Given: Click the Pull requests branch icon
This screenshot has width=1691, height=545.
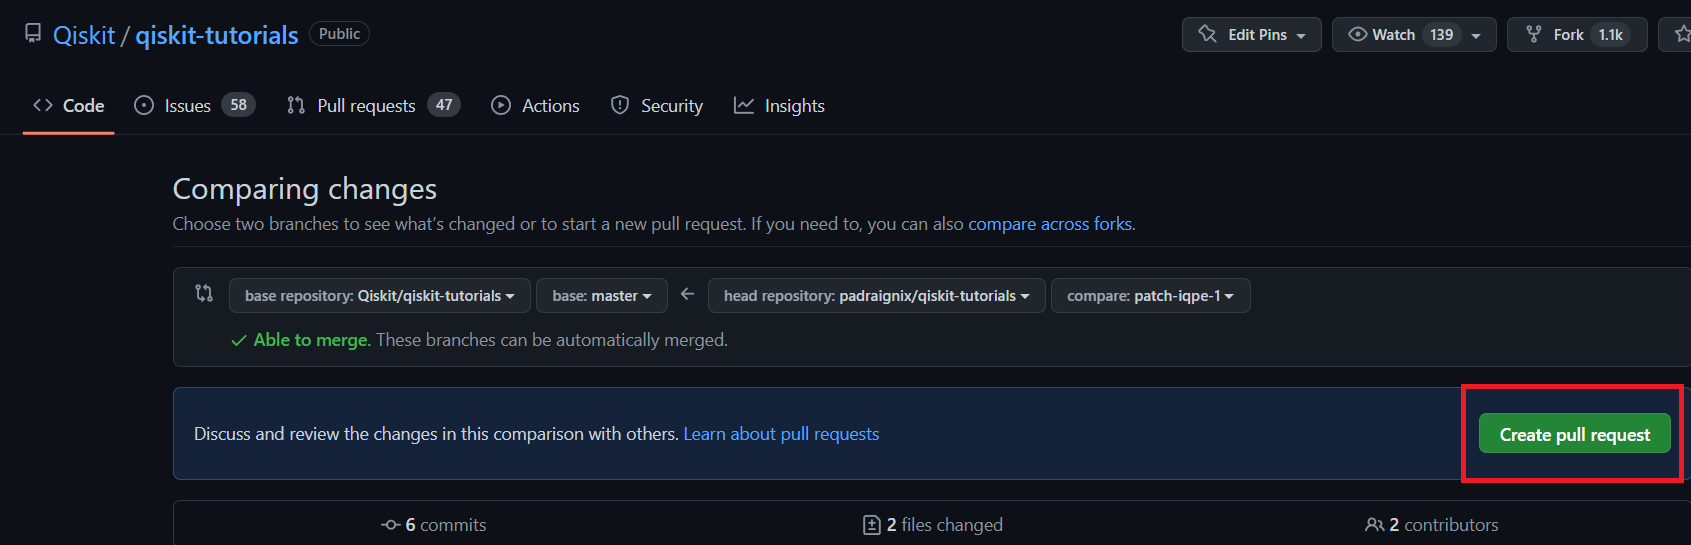Looking at the screenshot, I should point(296,105).
